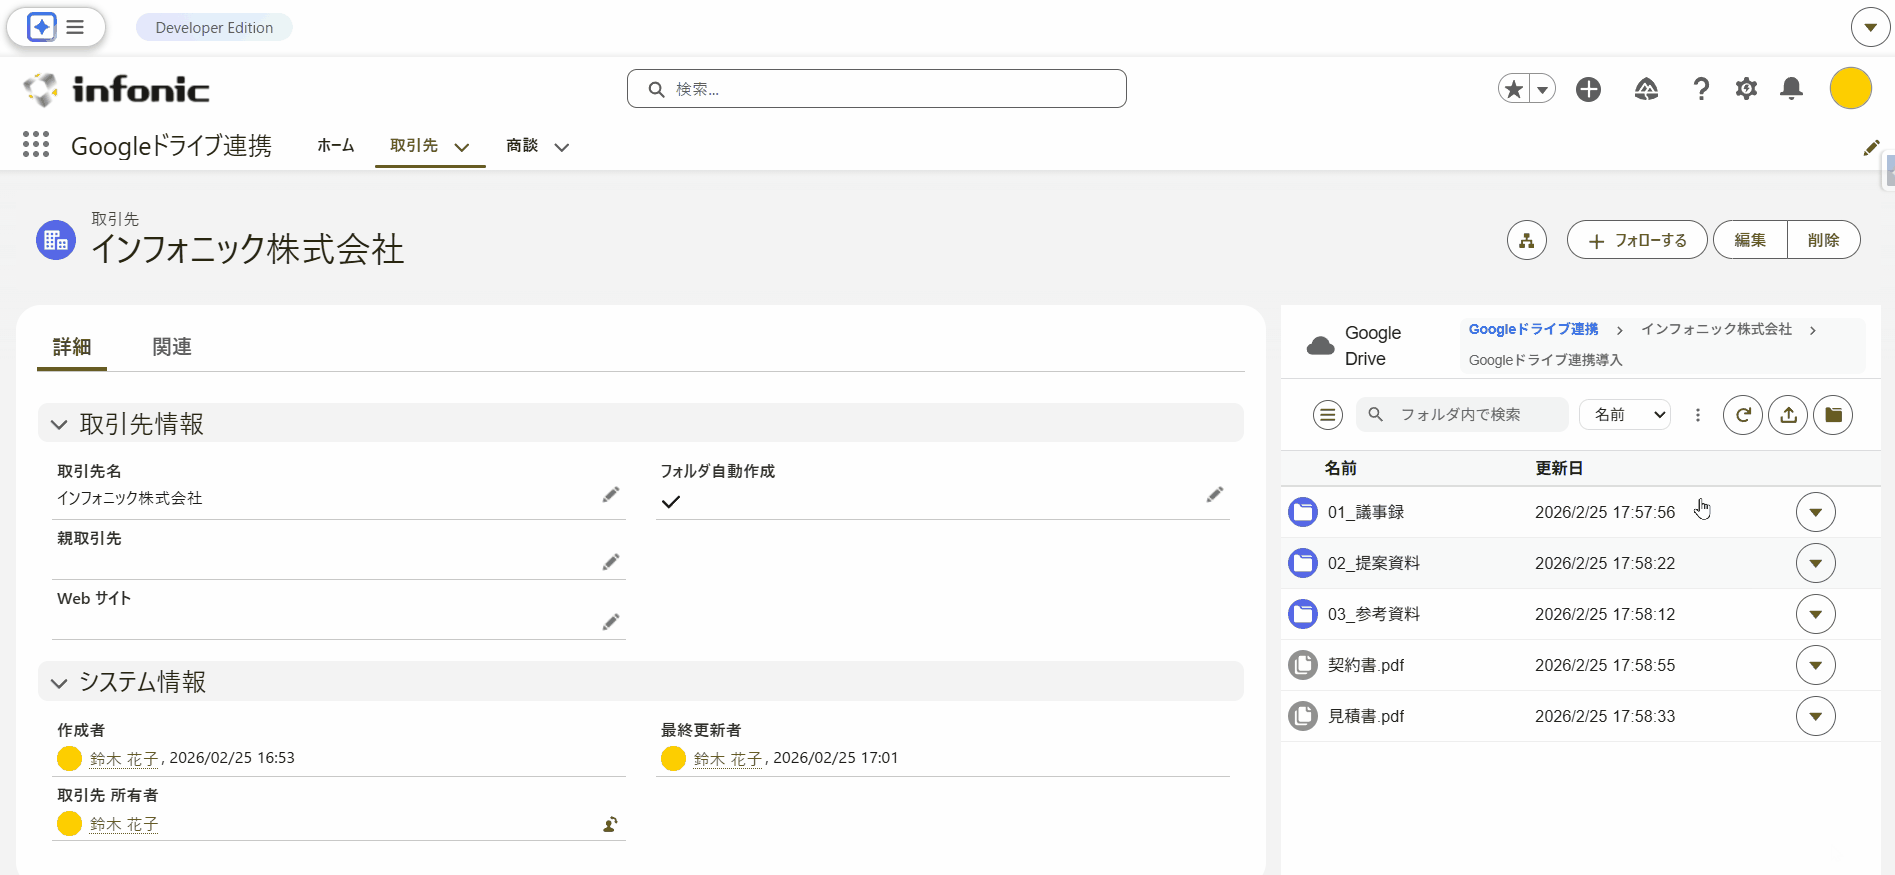Image resolution: width=1895 pixels, height=875 pixels.
Task: Open the notifications bell
Action: coord(1791,89)
